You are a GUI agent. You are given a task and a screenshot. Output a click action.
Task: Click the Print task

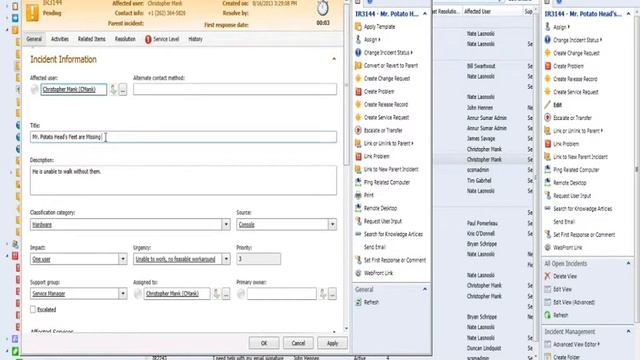point(369,195)
